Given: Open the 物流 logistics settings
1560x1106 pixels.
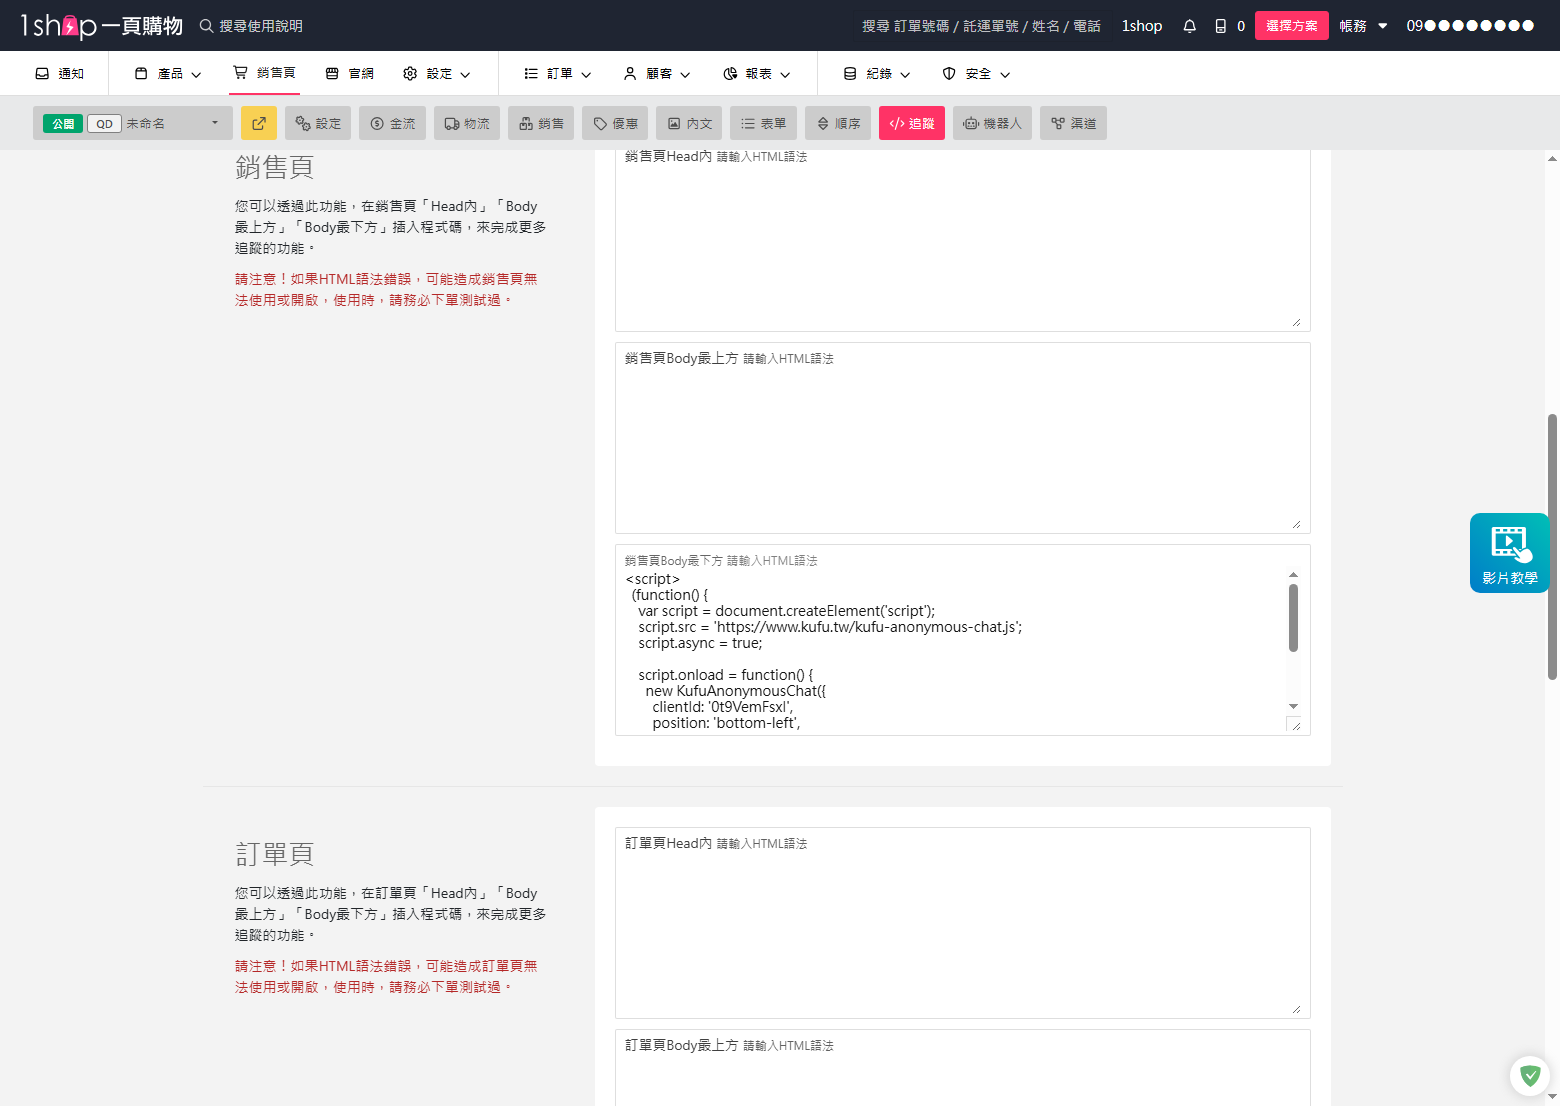Looking at the screenshot, I should coord(467,123).
